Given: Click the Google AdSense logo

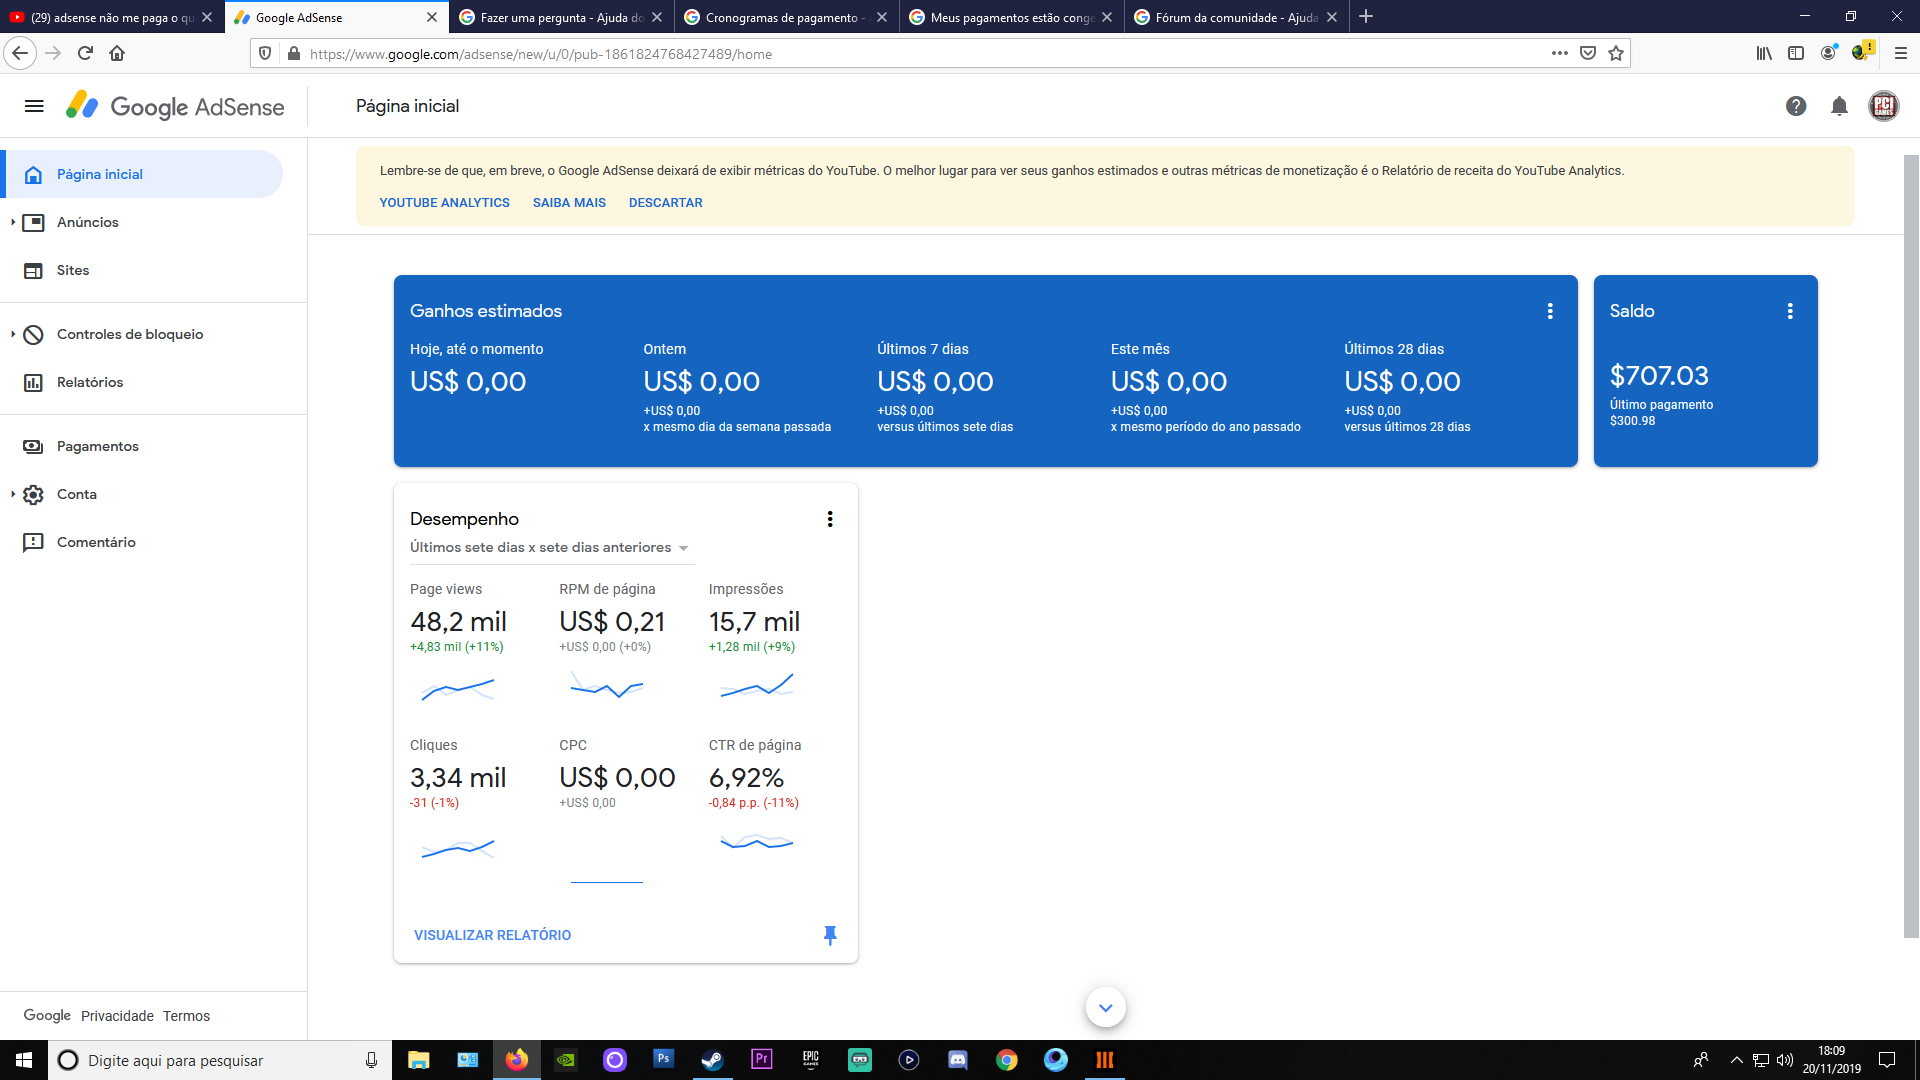Looking at the screenshot, I should [x=175, y=106].
